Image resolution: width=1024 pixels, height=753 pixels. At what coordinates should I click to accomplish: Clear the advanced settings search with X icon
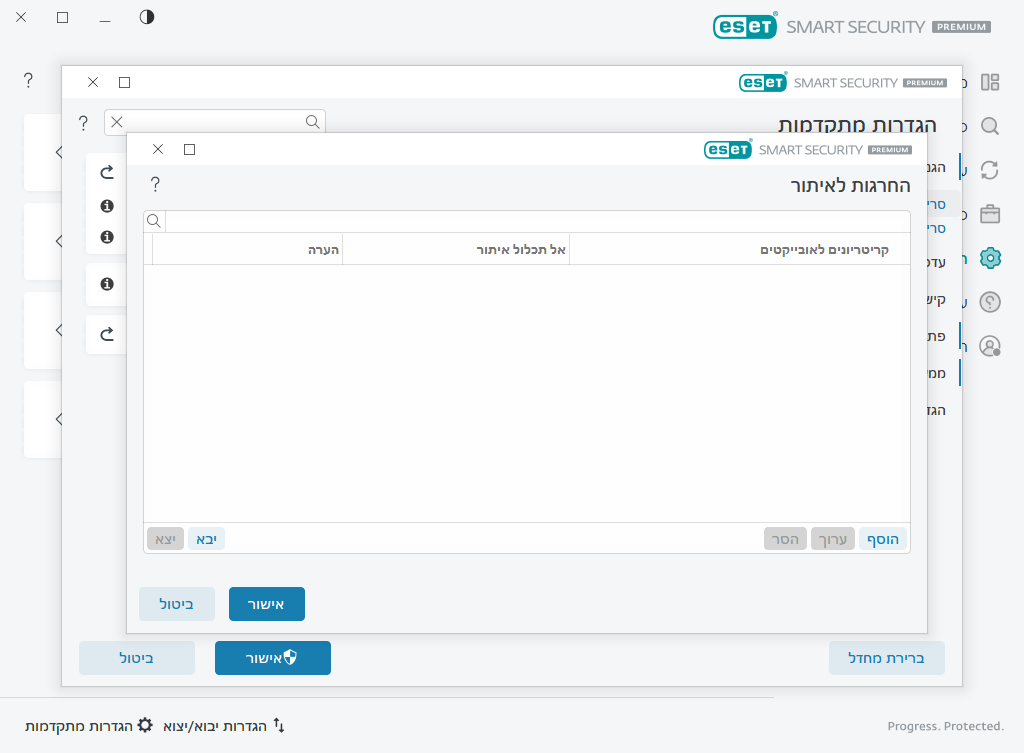117,122
